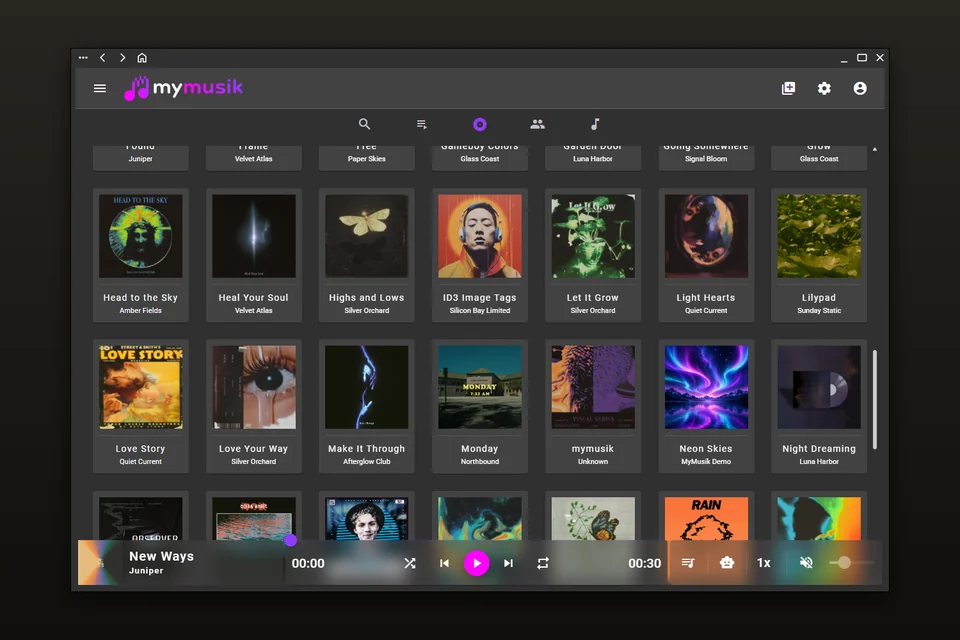Click the mymusik logo
The height and width of the screenshot is (640, 960).
point(183,88)
